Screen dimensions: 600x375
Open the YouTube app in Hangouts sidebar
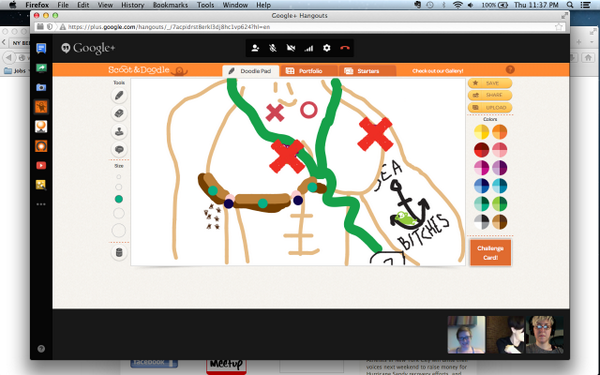41,165
